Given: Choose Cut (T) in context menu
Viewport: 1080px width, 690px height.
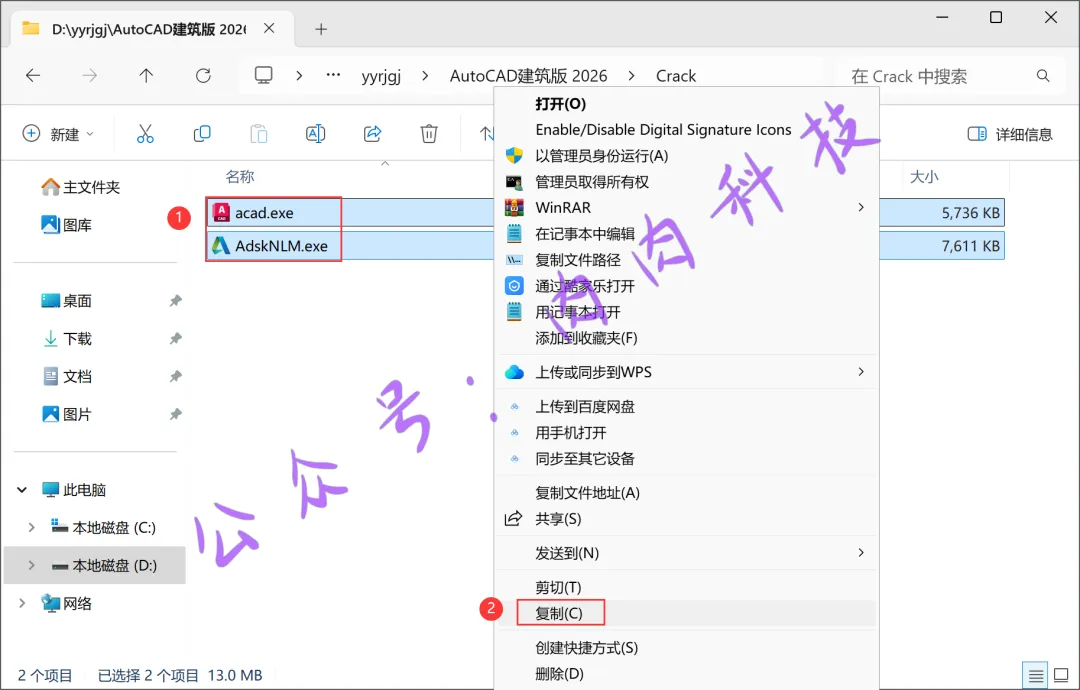Looking at the screenshot, I should pos(686,587).
